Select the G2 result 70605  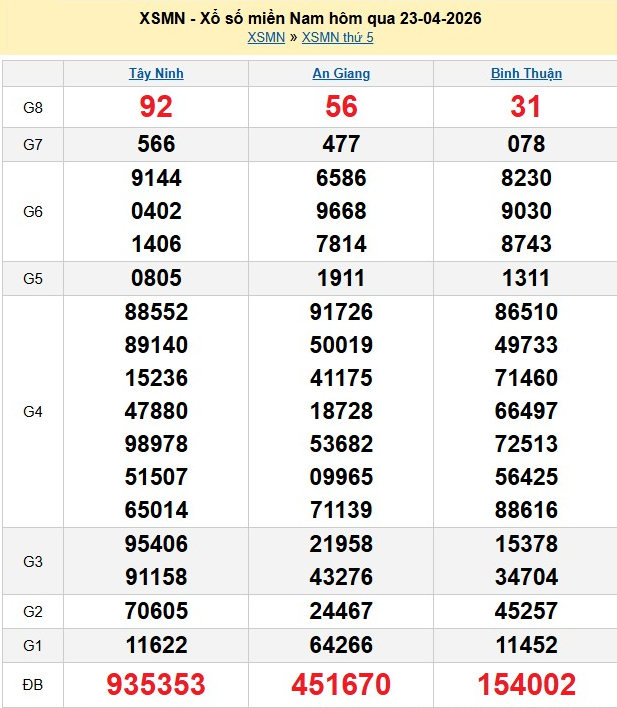[x=156, y=611]
